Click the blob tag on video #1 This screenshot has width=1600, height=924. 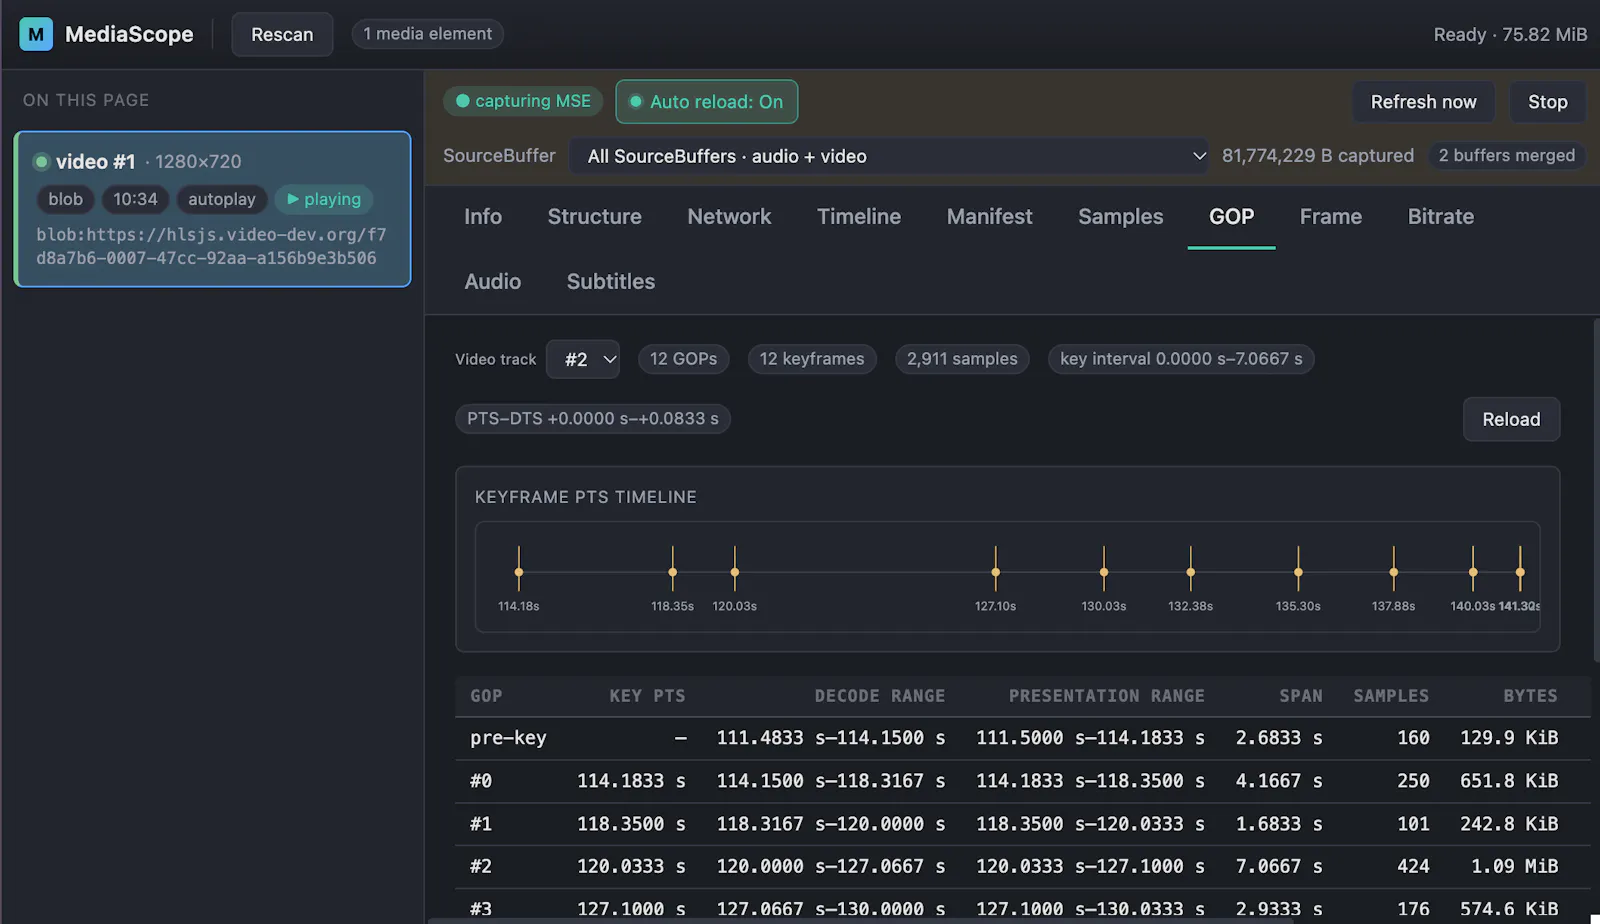point(66,199)
